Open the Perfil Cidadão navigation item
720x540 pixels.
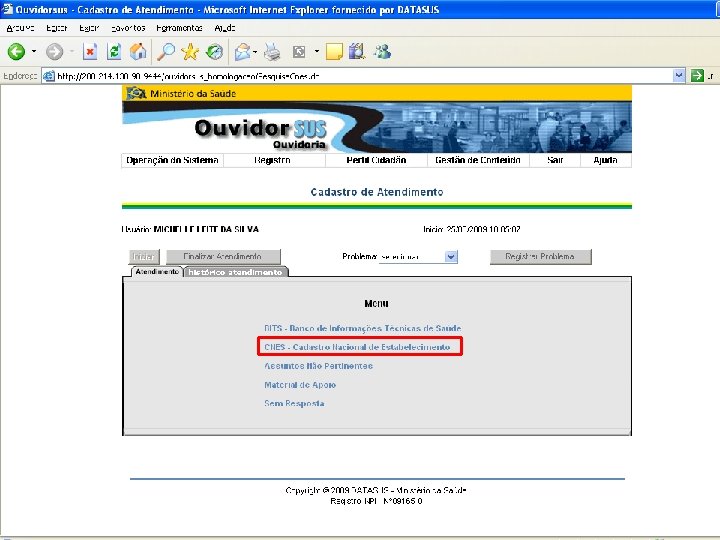pyautogui.click(x=376, y=160)
